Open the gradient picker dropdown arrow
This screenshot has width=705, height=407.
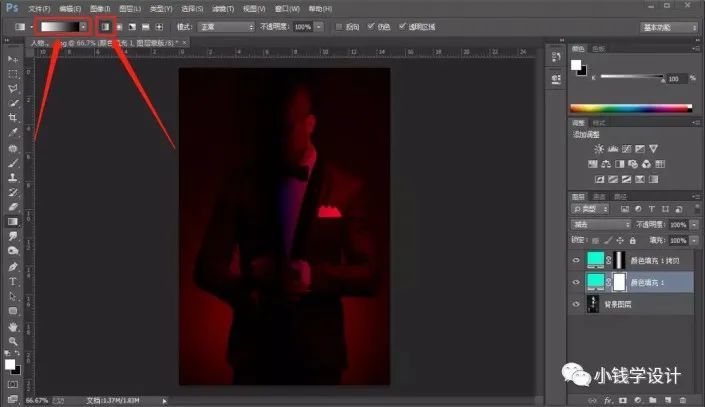[x=83, y=27]
